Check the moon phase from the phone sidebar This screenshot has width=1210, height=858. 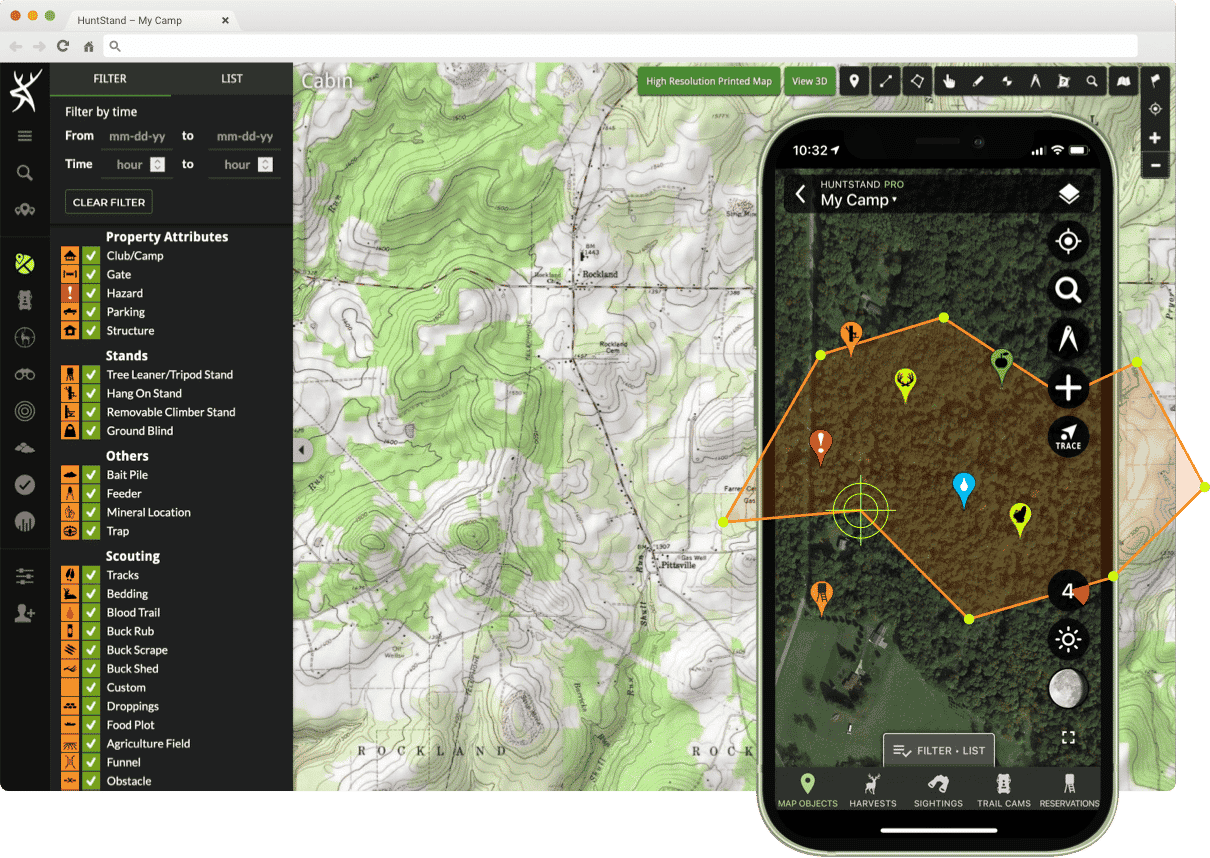point(1068,688)
